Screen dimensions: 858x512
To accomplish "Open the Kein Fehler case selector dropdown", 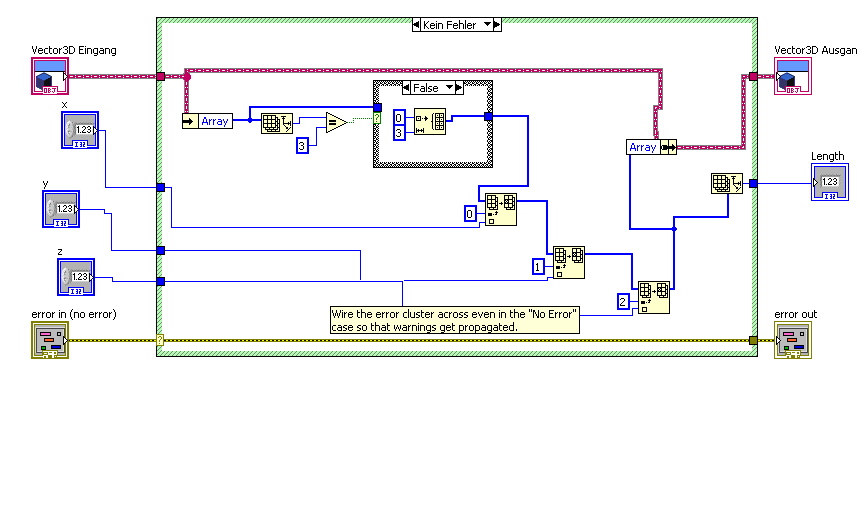I will click(x=487, y=25).
